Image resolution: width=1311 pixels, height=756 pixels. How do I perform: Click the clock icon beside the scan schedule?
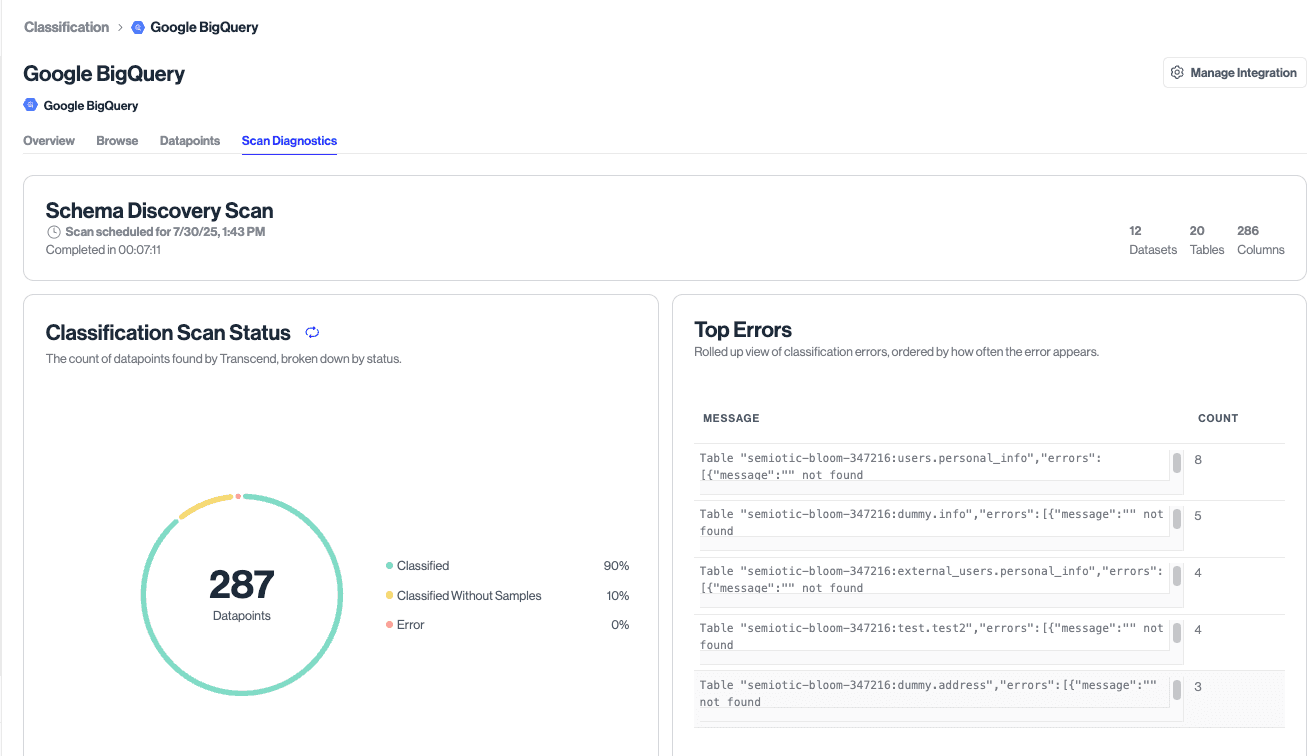[x=53, y=231]
